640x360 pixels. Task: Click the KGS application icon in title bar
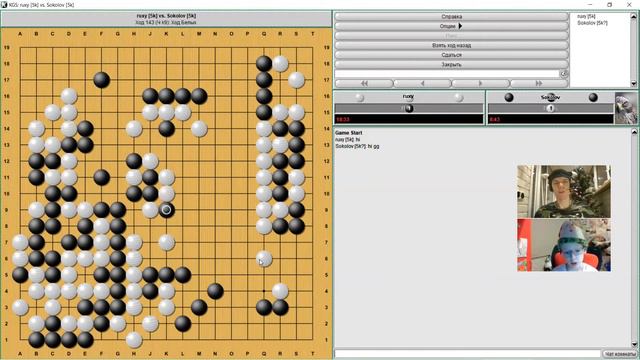[x=4, y=5]
